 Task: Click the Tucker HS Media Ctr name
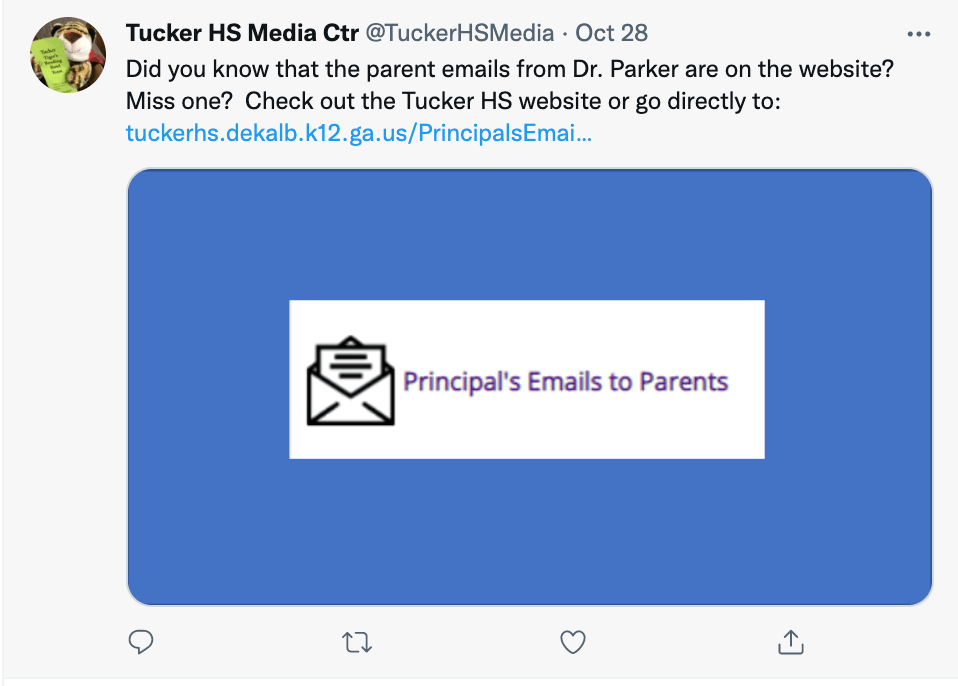point(241,33)
